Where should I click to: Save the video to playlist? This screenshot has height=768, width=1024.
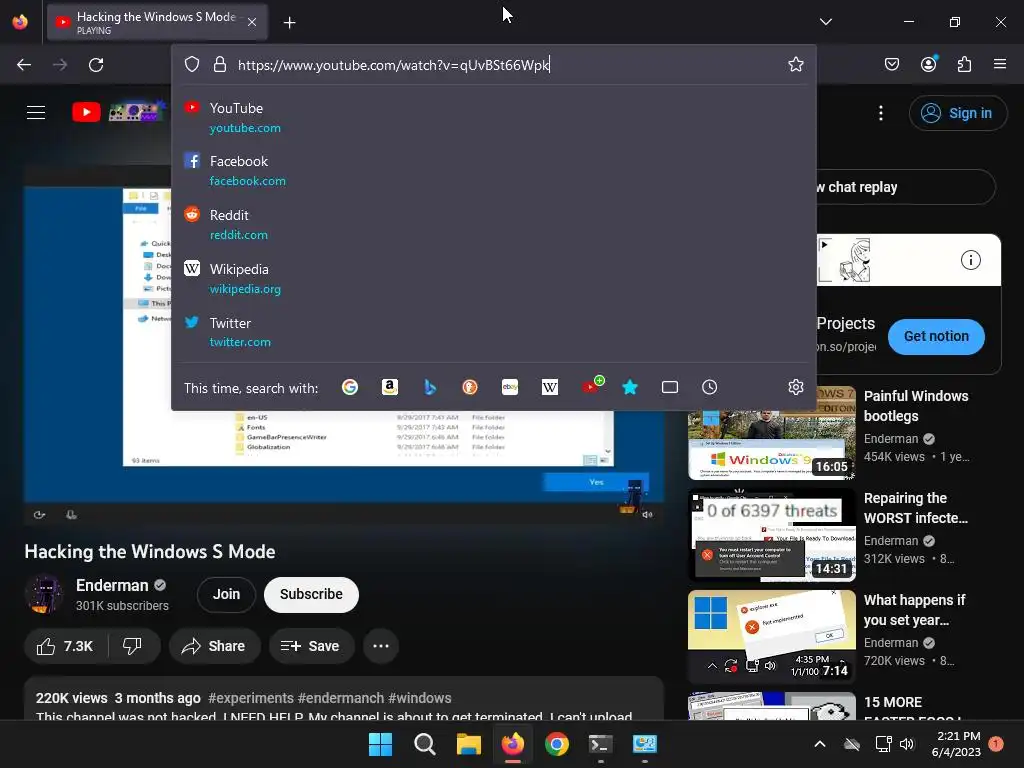pyautogui.click(x=311, y=646)
